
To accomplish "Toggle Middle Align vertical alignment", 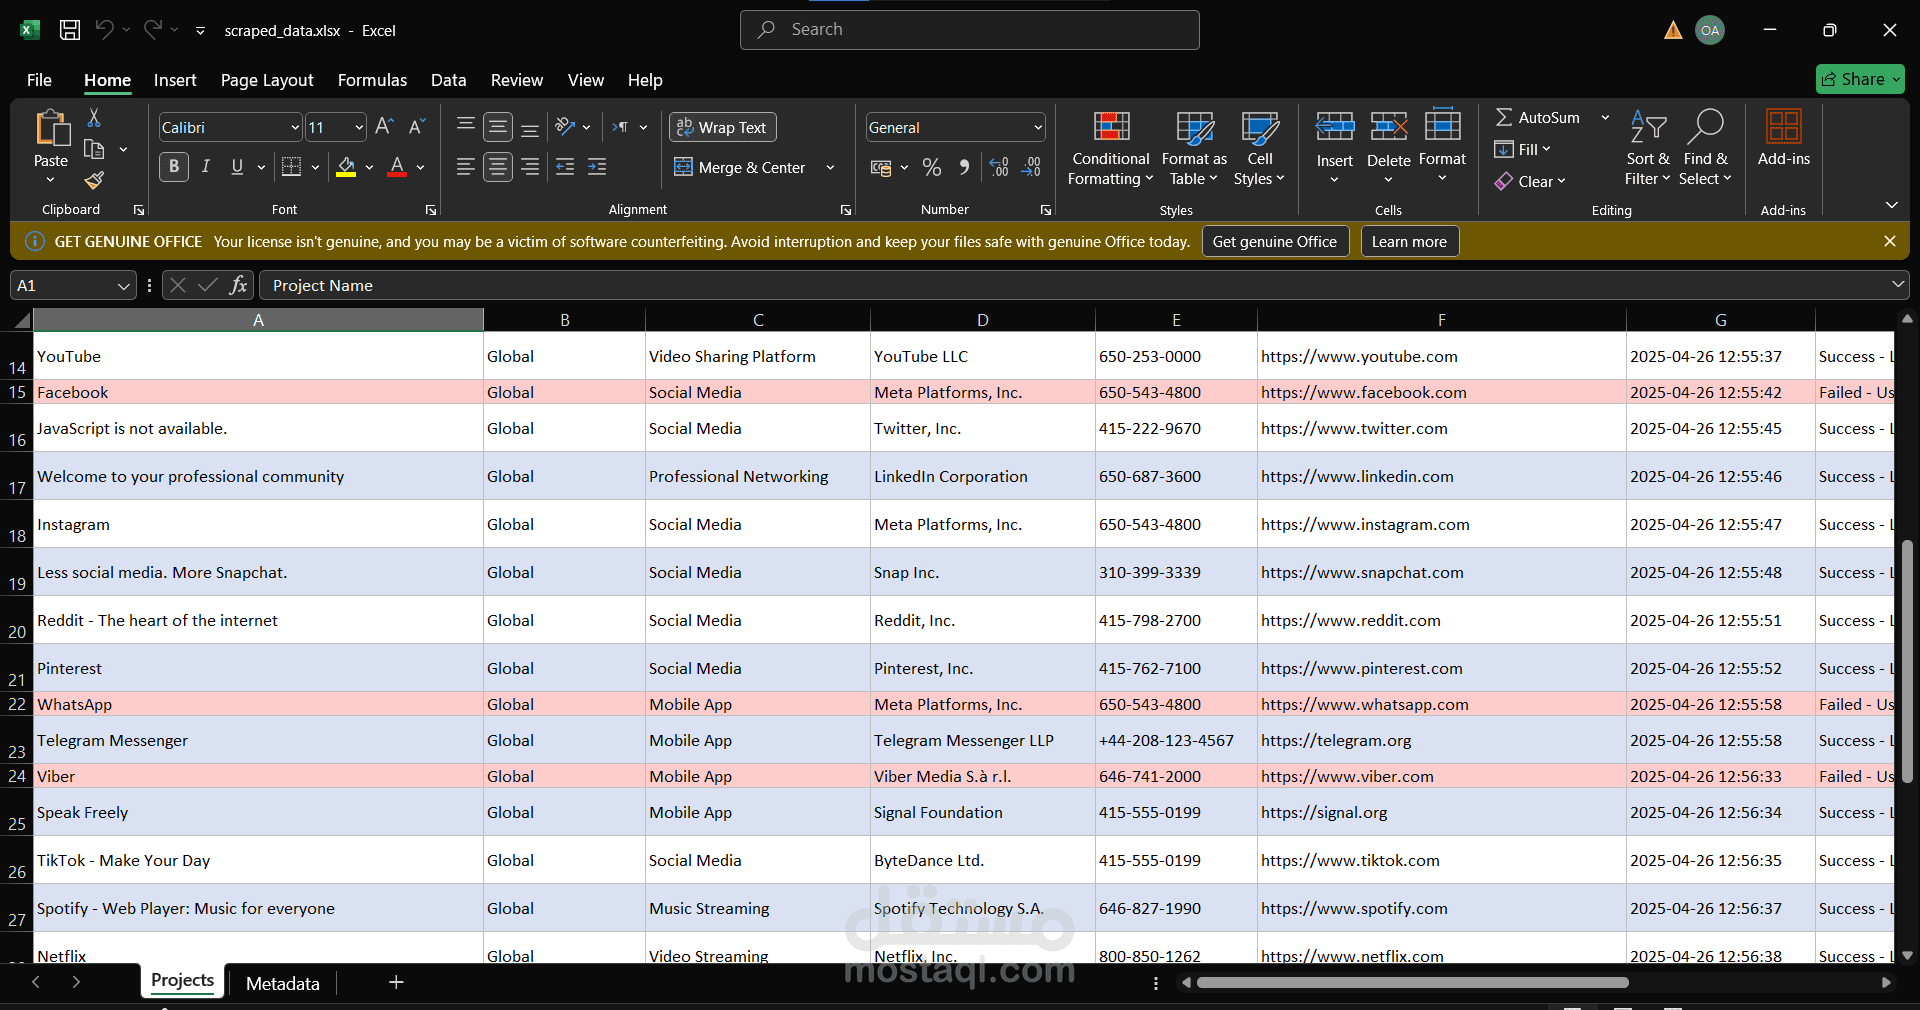I will click(498, 127).
